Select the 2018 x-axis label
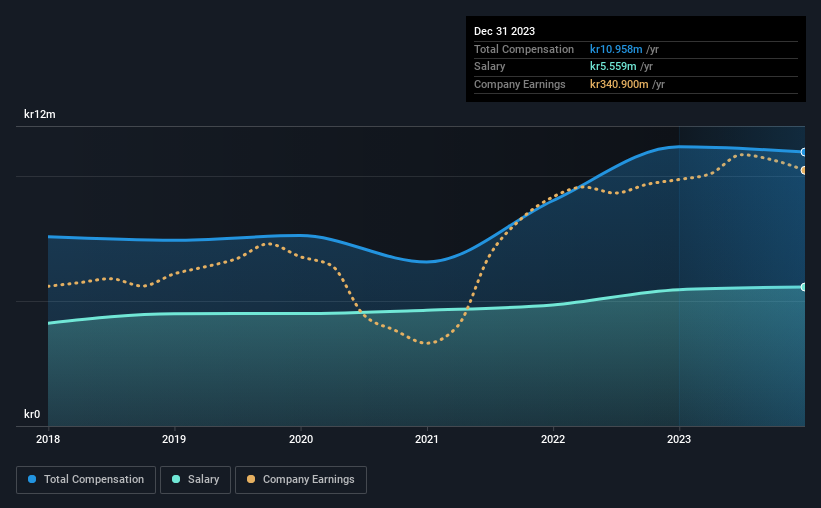The width and height of the screenshot is (821, 508). [48, 439]
